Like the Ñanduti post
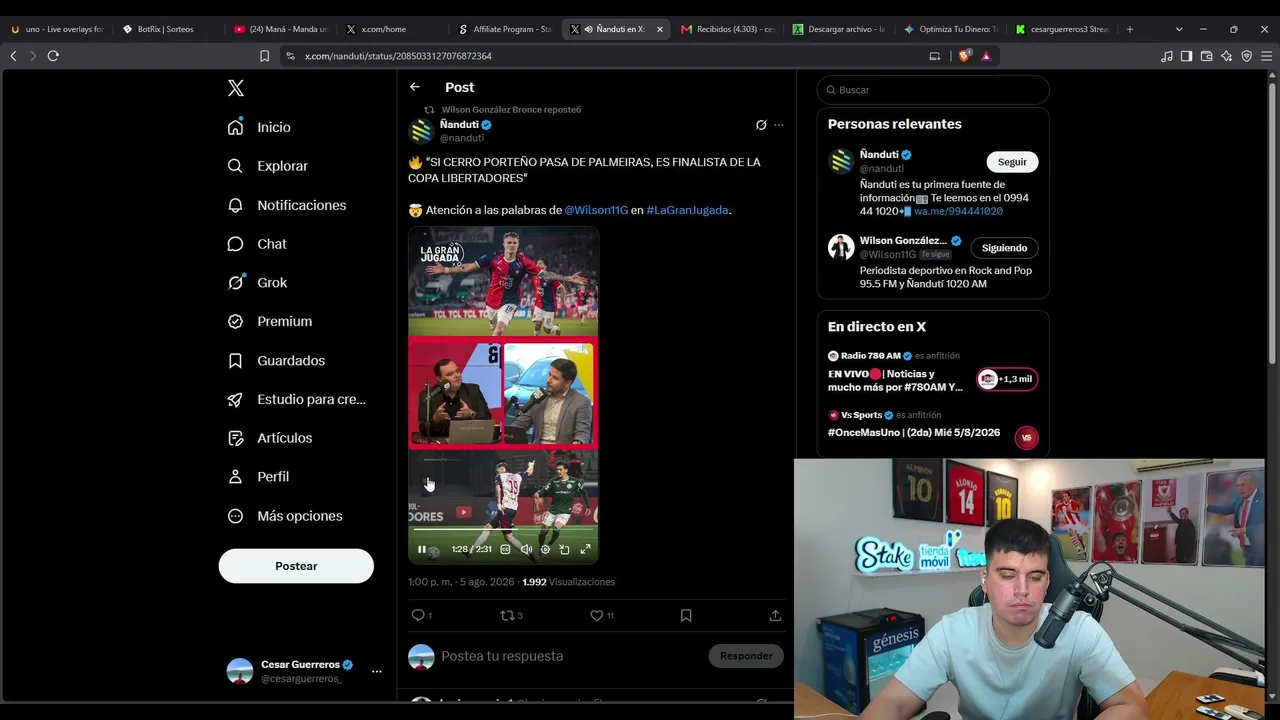 tap(602, 616)
